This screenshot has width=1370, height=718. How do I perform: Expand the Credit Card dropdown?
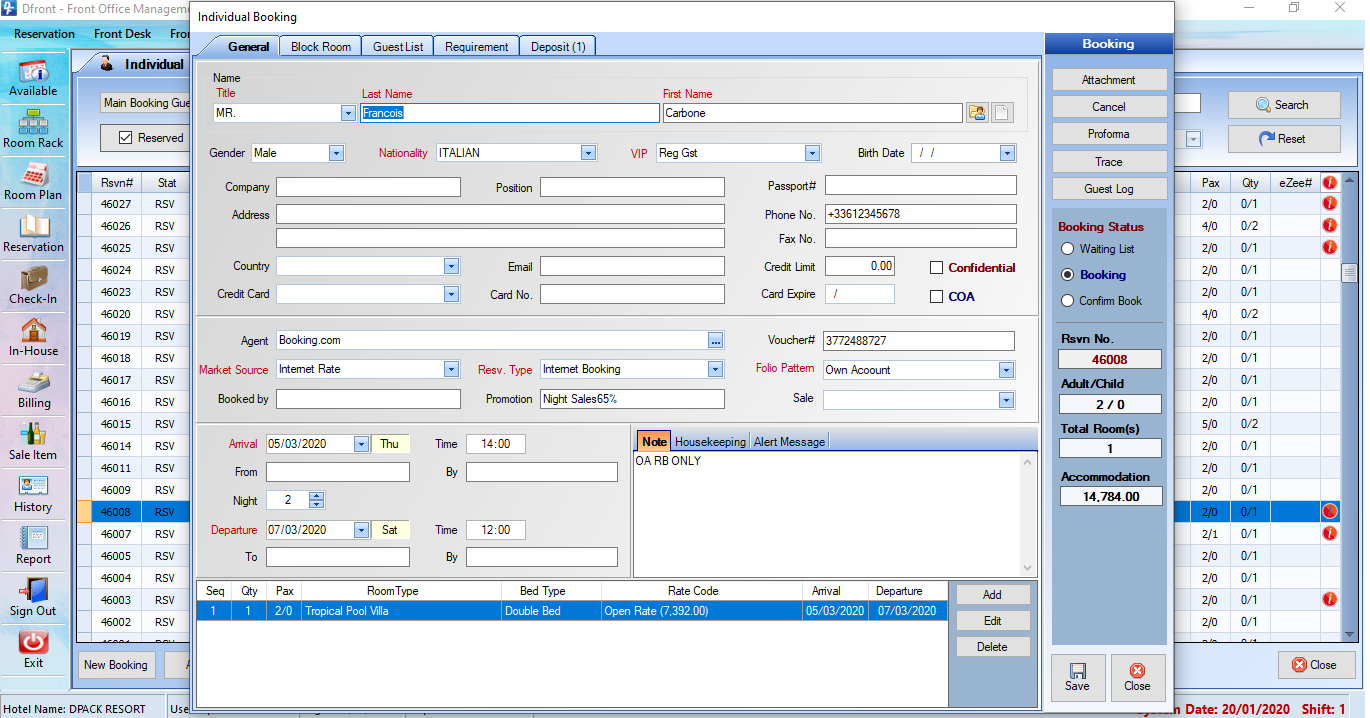[451, 295]
